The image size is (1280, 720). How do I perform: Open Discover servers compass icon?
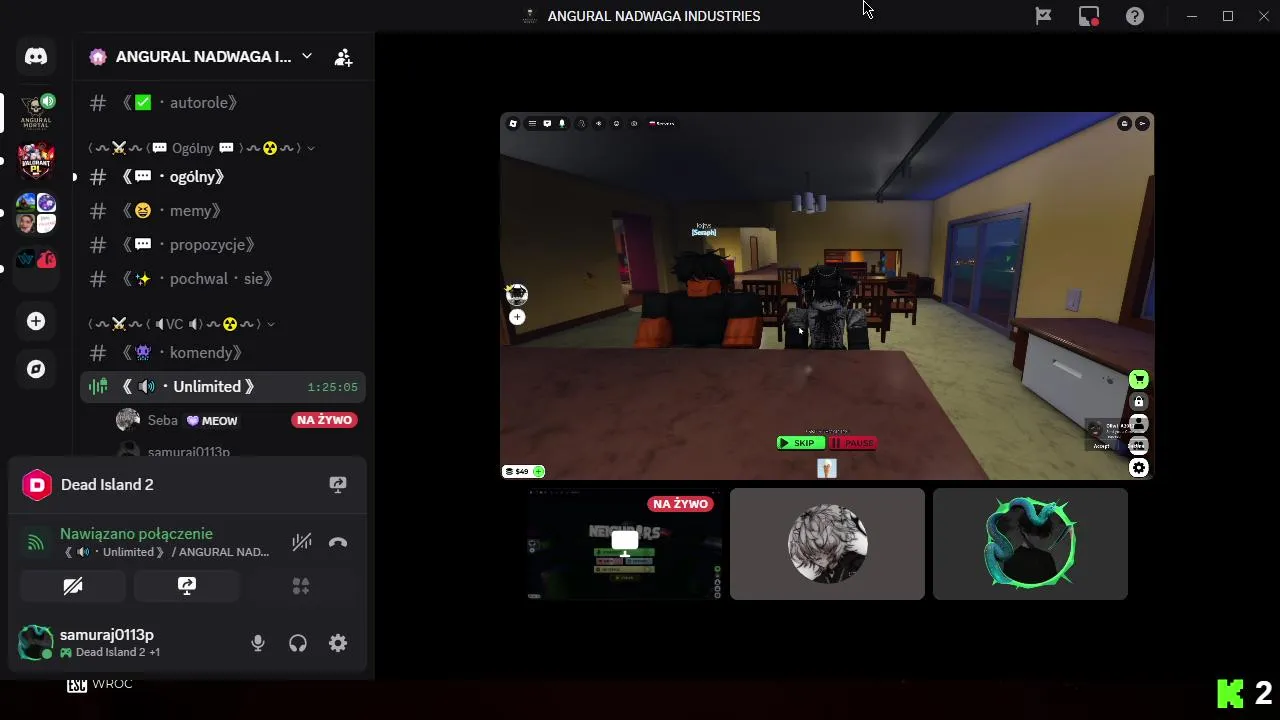pos(36,369)
